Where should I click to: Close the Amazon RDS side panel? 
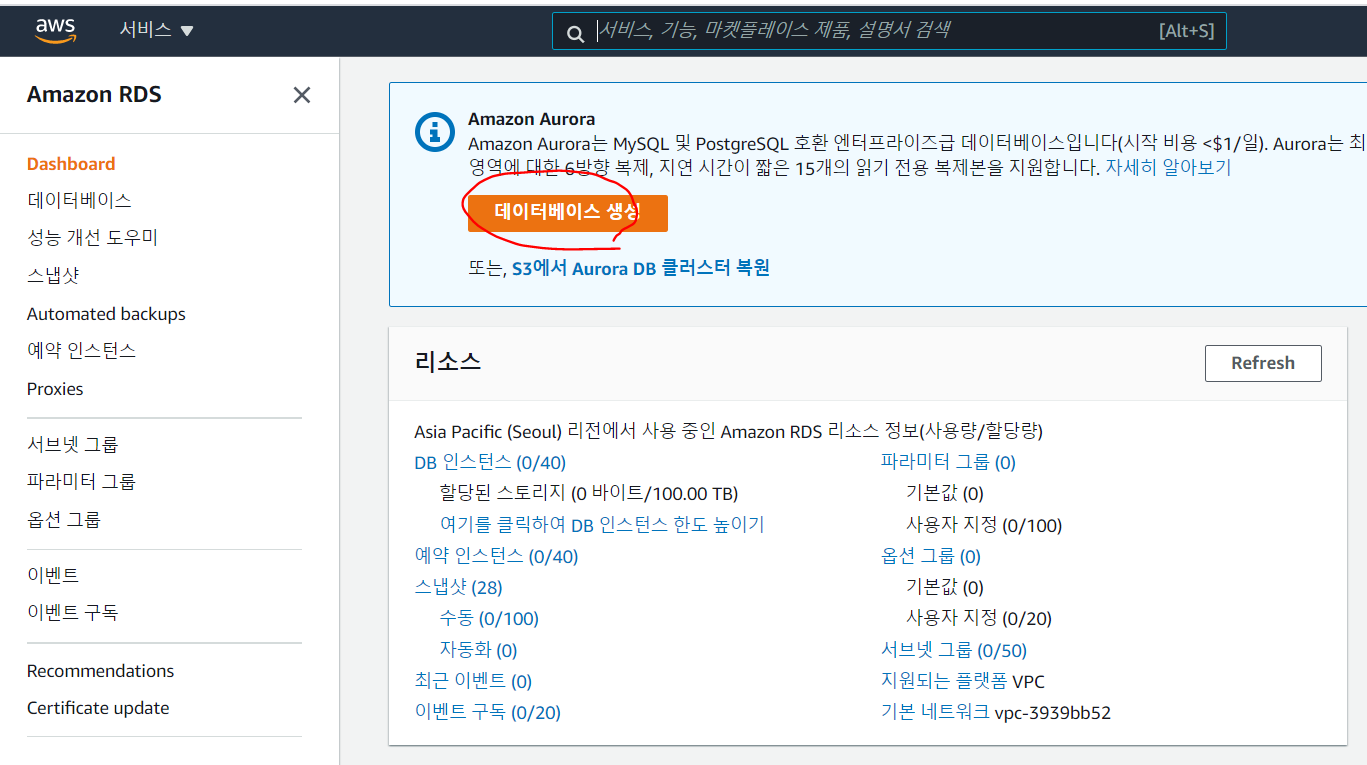point(301,95)
